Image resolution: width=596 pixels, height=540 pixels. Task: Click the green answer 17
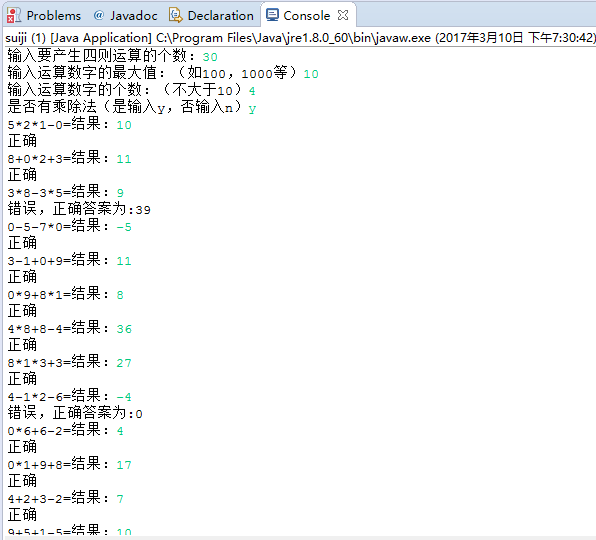pos(124,465)
